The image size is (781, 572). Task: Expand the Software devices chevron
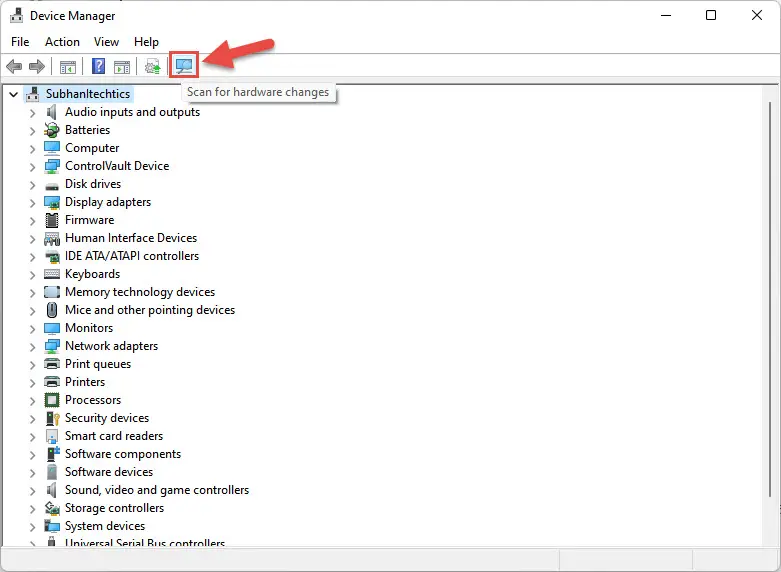pos(33,473)
